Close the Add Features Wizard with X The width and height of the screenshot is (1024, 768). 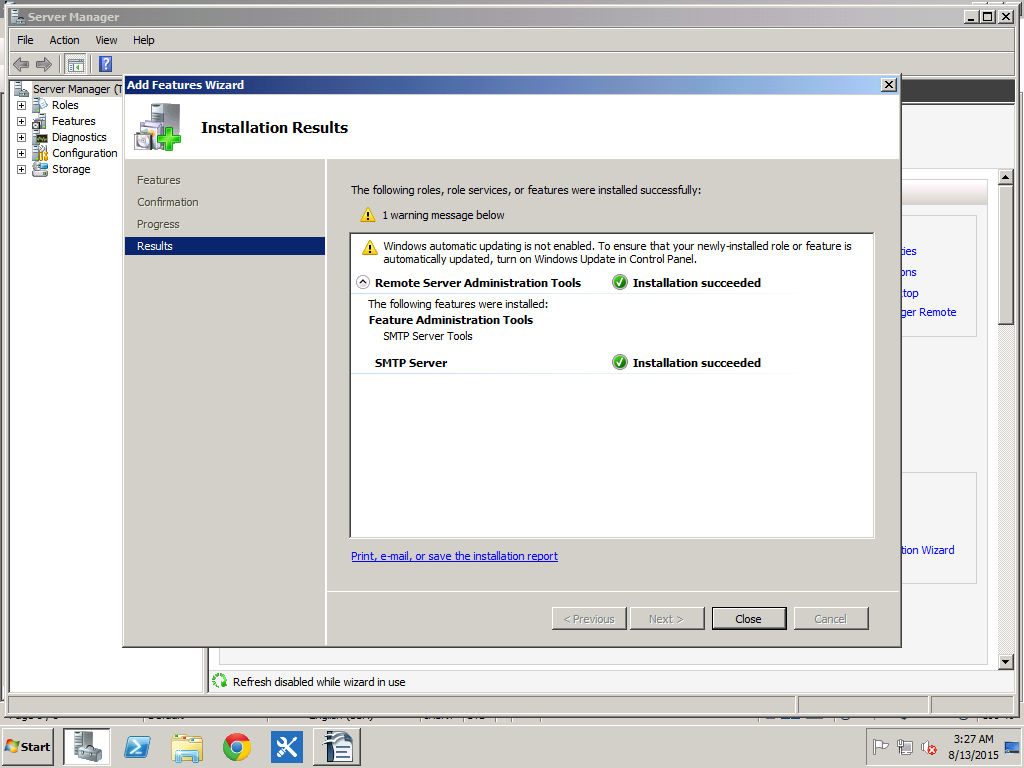[888, 85]
